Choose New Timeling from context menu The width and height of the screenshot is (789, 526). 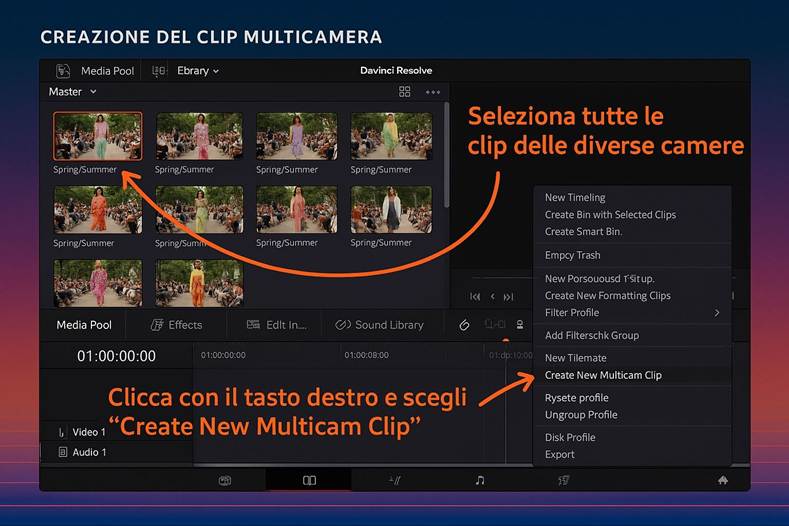pos(575,197)
